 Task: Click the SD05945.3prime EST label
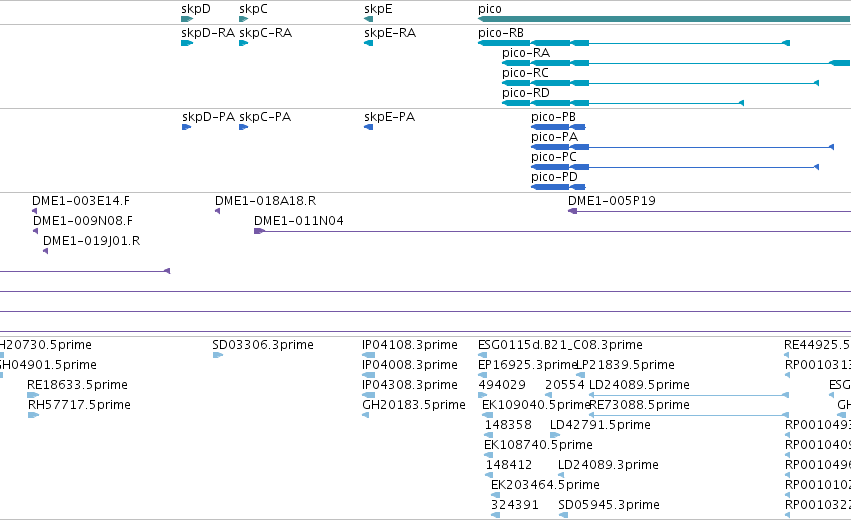tap(608, 505)
